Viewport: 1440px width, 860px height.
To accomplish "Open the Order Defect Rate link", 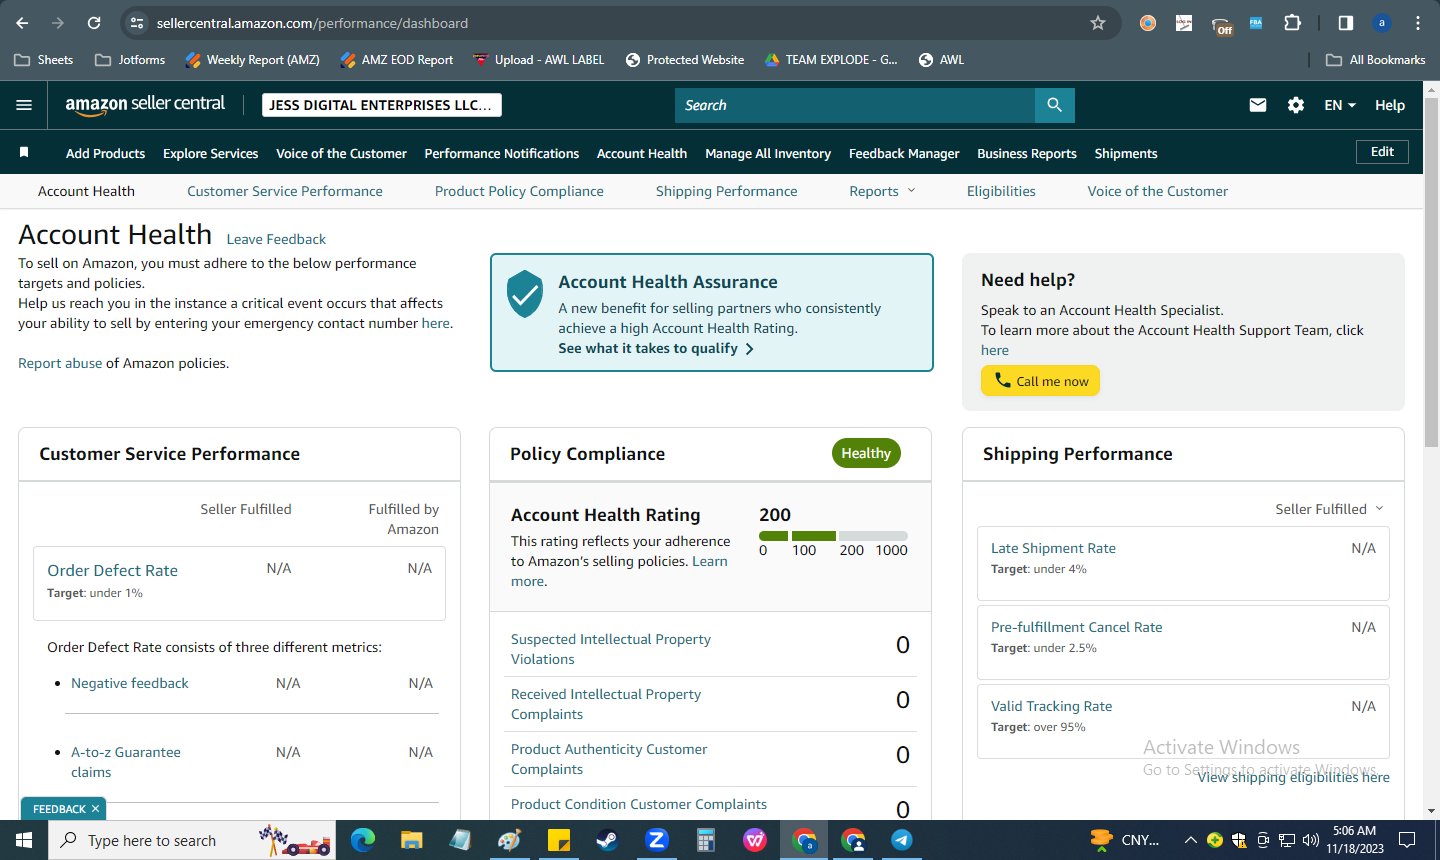I will click(113, 570).
